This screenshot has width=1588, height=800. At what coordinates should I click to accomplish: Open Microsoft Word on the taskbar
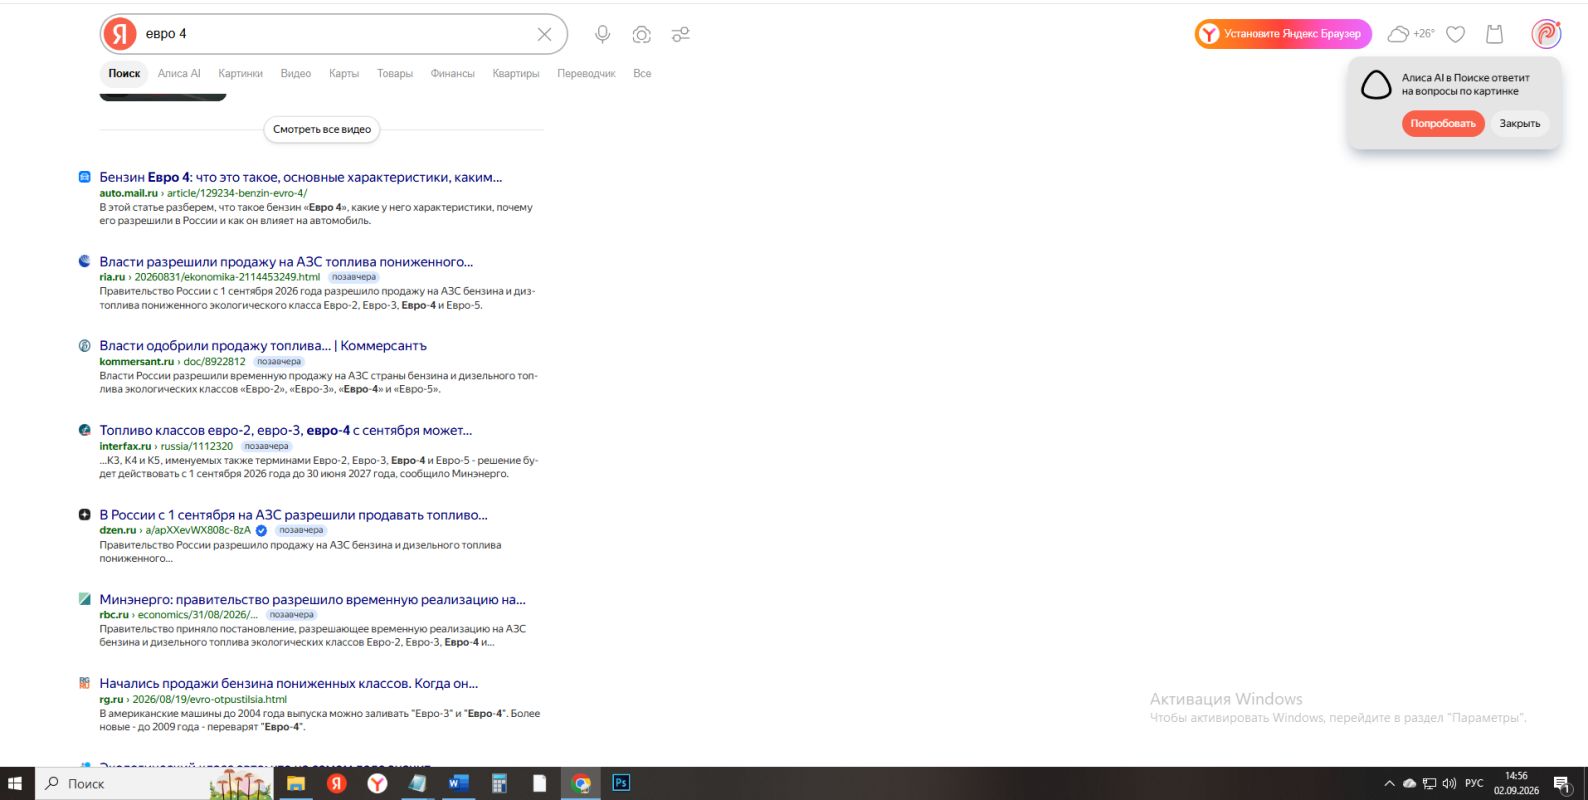(458, 783)
